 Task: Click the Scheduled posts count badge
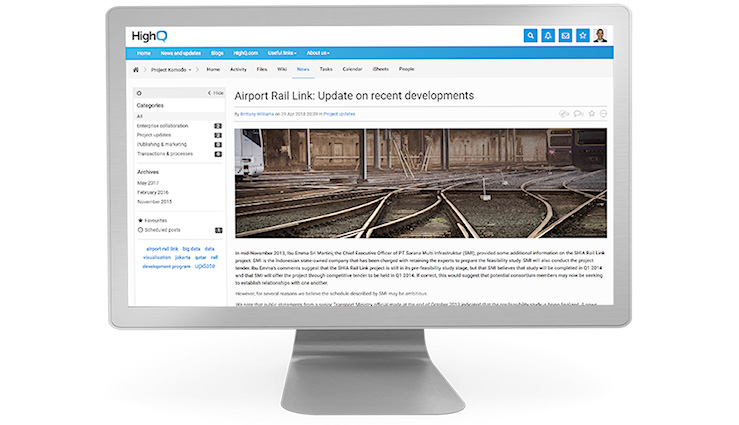click(219, 230)
